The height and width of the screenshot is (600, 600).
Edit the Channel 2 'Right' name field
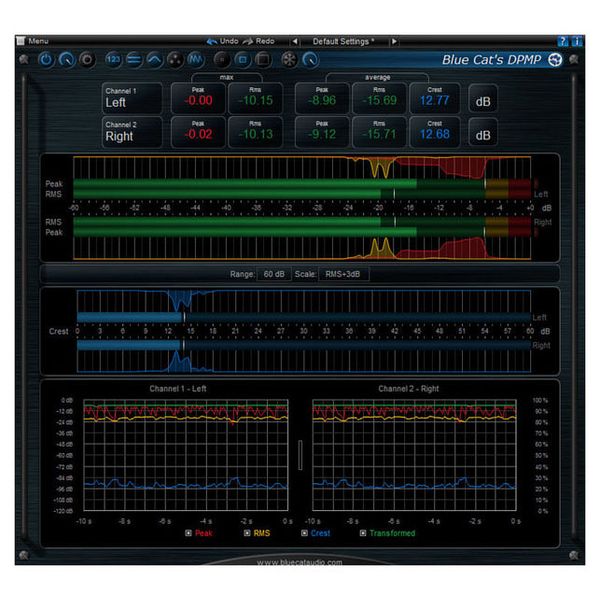point(132,132)
